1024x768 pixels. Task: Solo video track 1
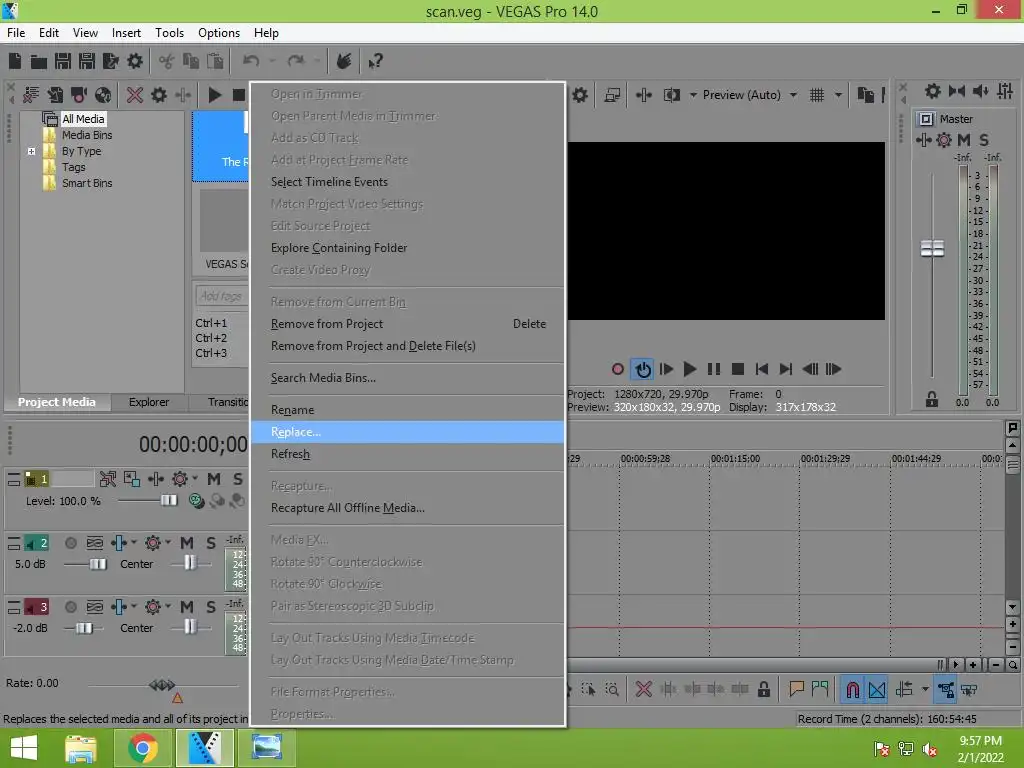(x=238, y=479)
